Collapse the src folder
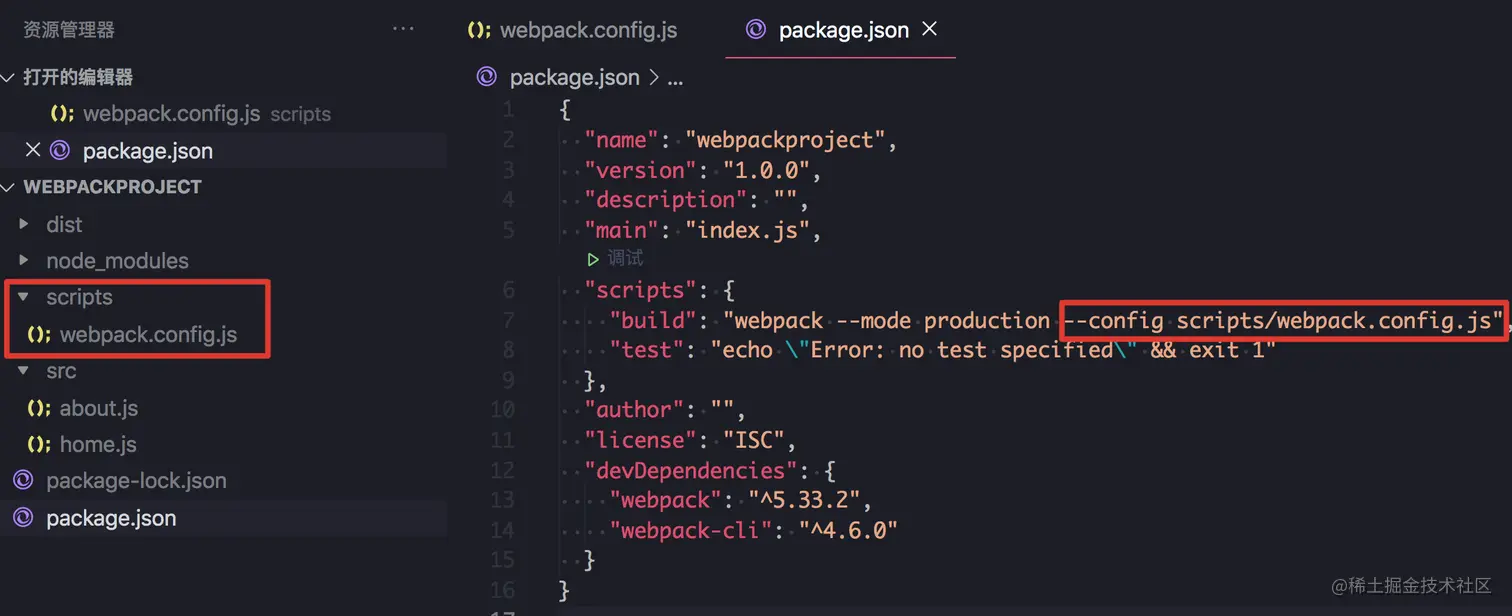1512x616 pixels. click(x=24, y=371)
